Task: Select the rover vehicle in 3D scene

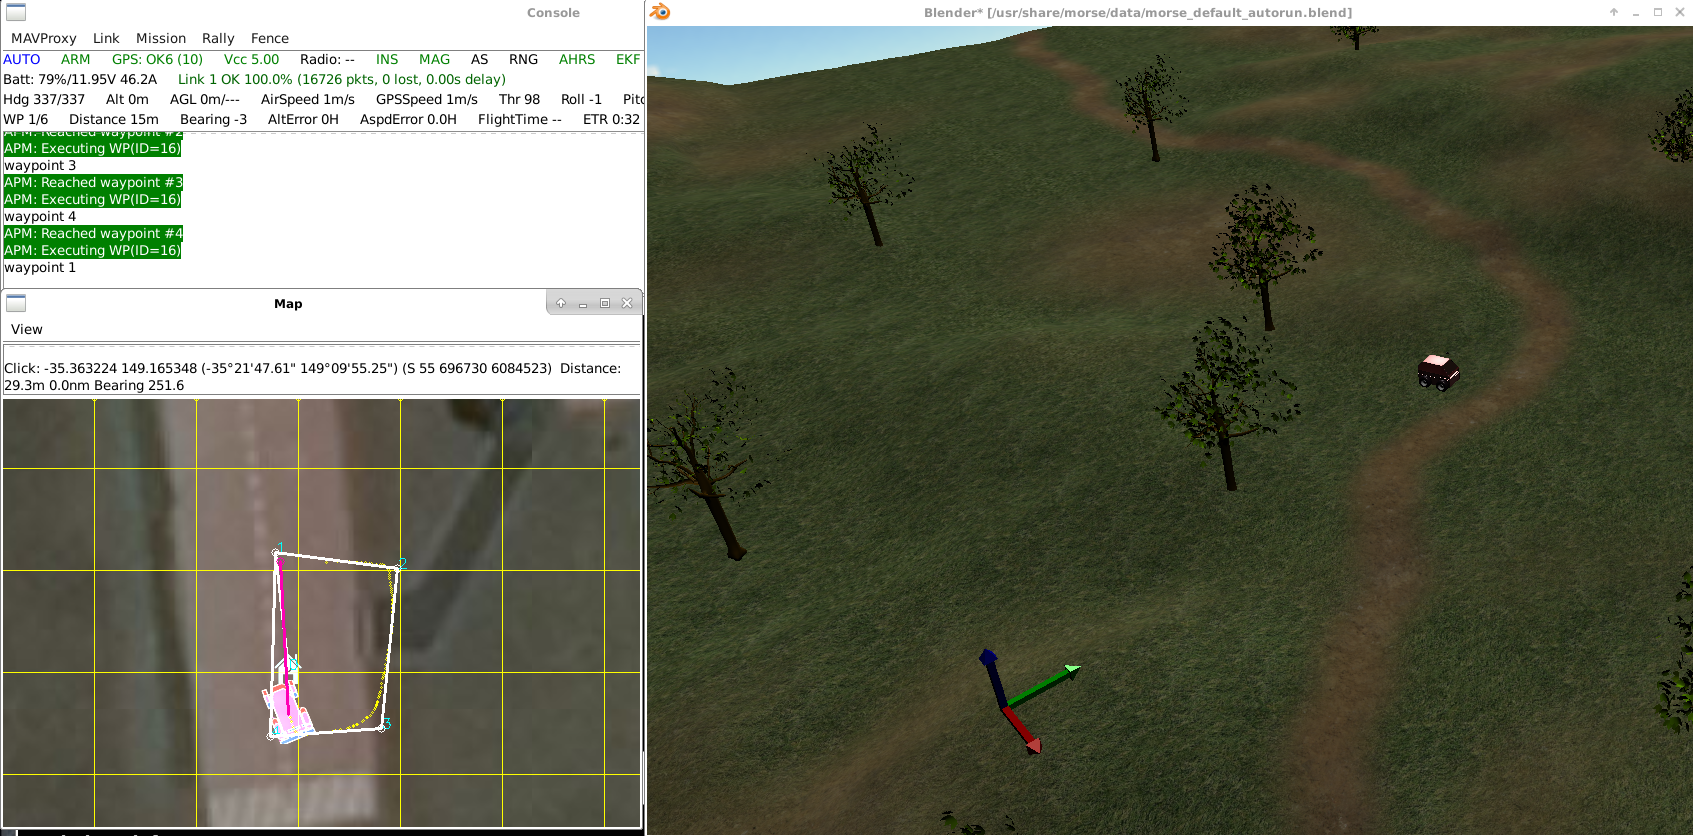Action: (1438, 371)
